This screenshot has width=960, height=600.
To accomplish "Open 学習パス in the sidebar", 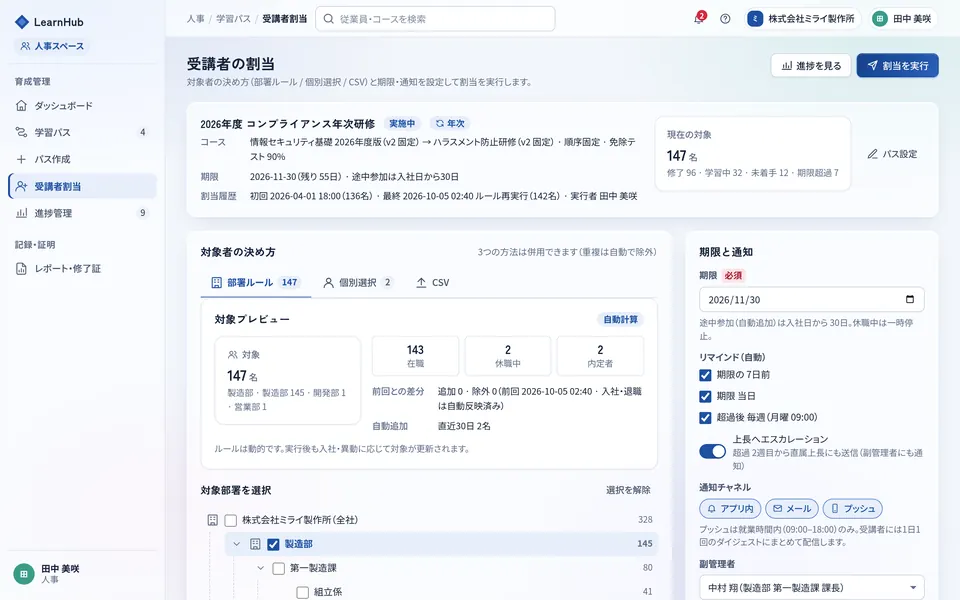I will pyautogui.click(x=83, y=132).
